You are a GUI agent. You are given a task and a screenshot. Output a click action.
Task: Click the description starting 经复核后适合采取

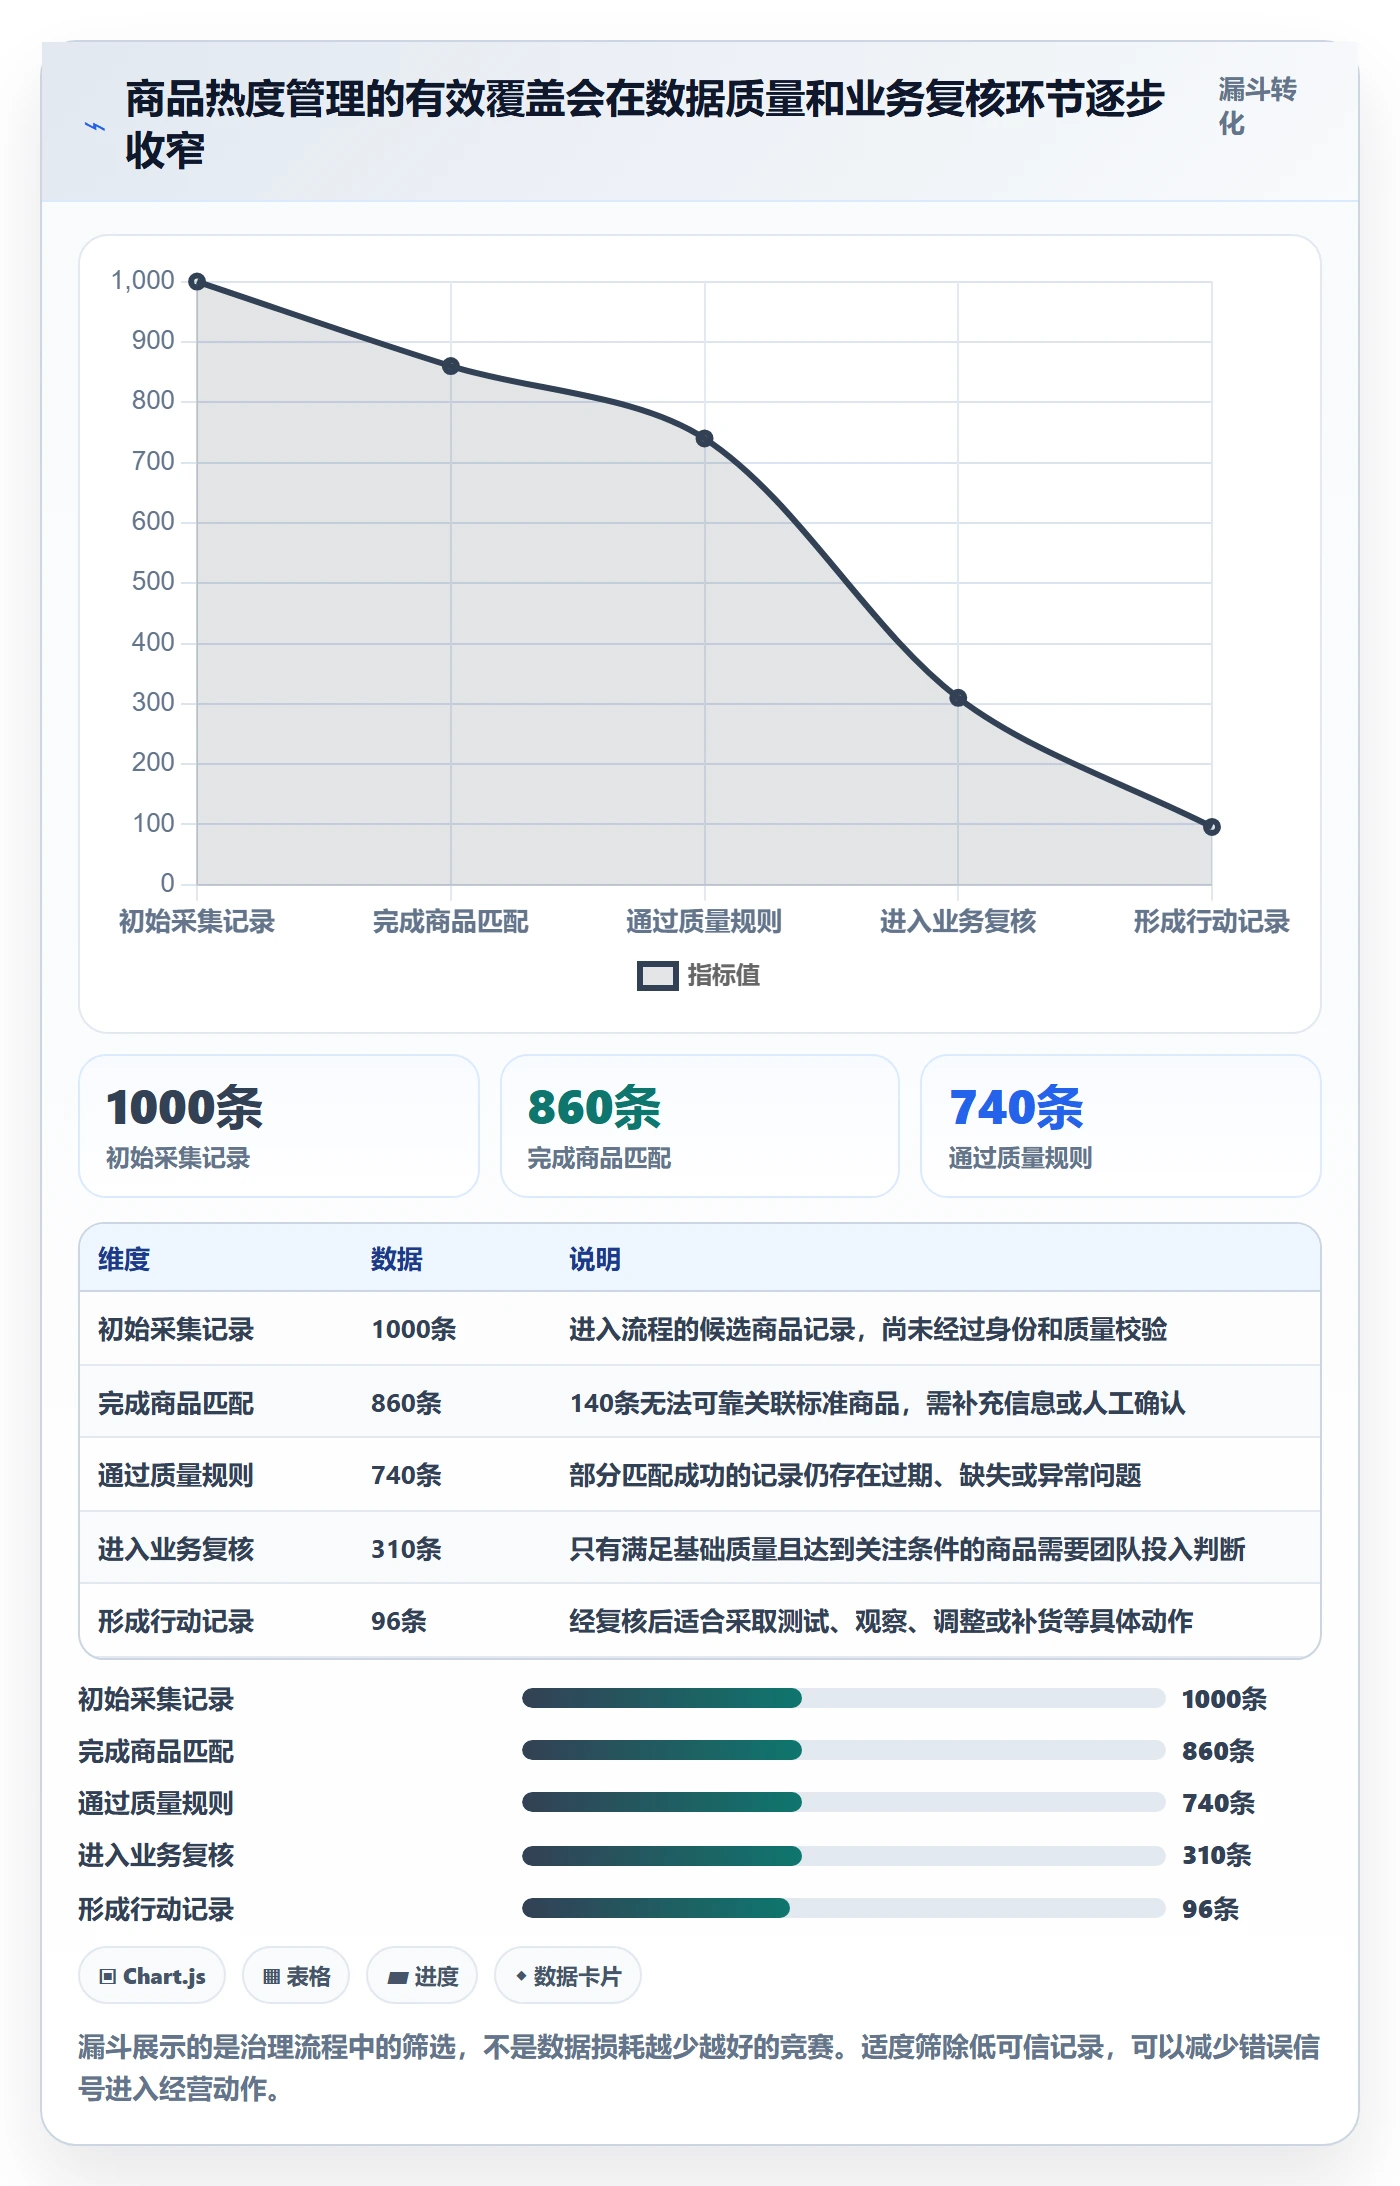[x=881, y=1622]
